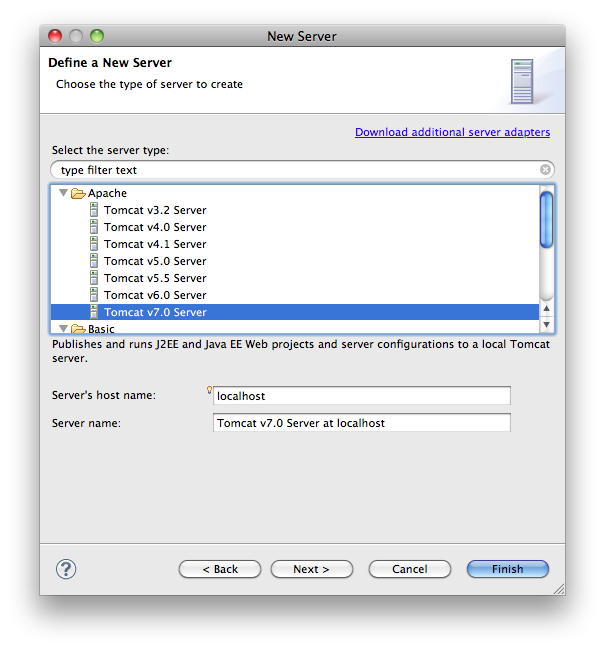Click the Tomcat v5.0 Server icon
This screenshot has height=650, width=605.
(94, 261)
